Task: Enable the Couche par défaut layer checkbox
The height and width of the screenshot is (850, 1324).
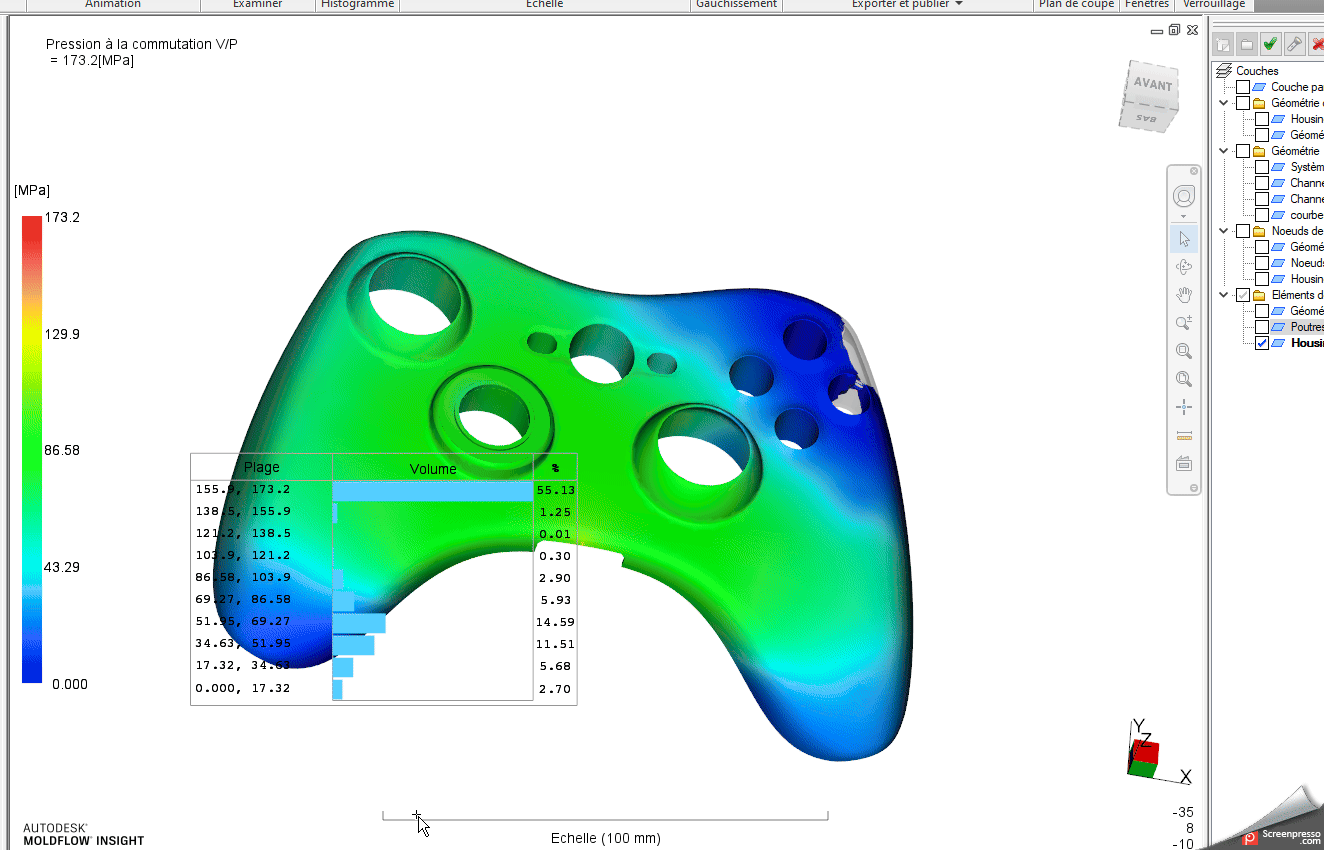Action: point(1243,87)
